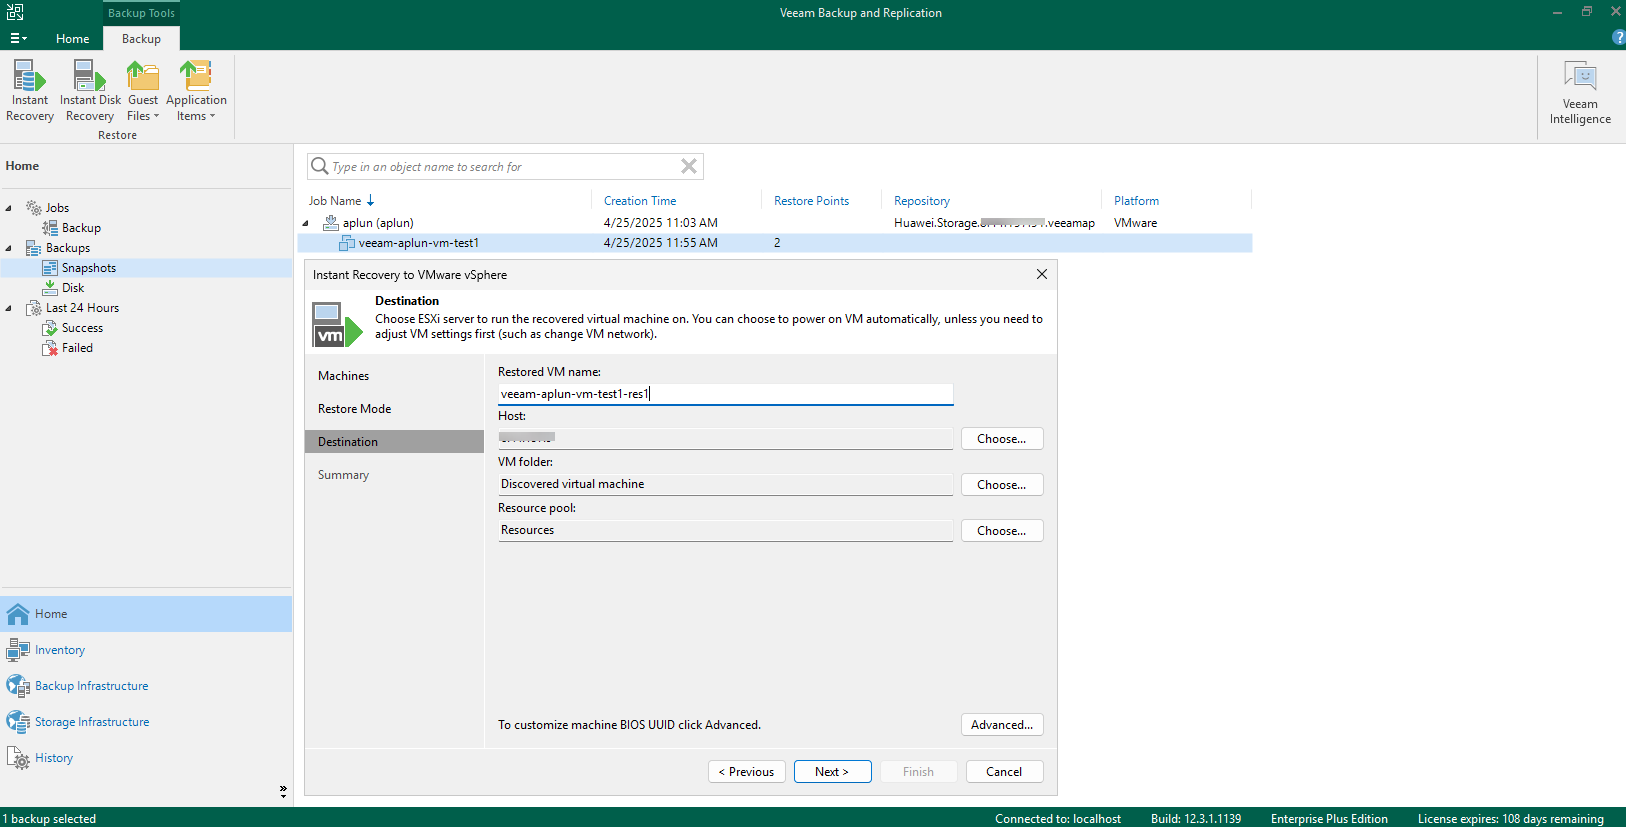Screen dimensions: 1626x827
Task: Open Advanced BIOS UUID settings
Action: pos(1002,725)
